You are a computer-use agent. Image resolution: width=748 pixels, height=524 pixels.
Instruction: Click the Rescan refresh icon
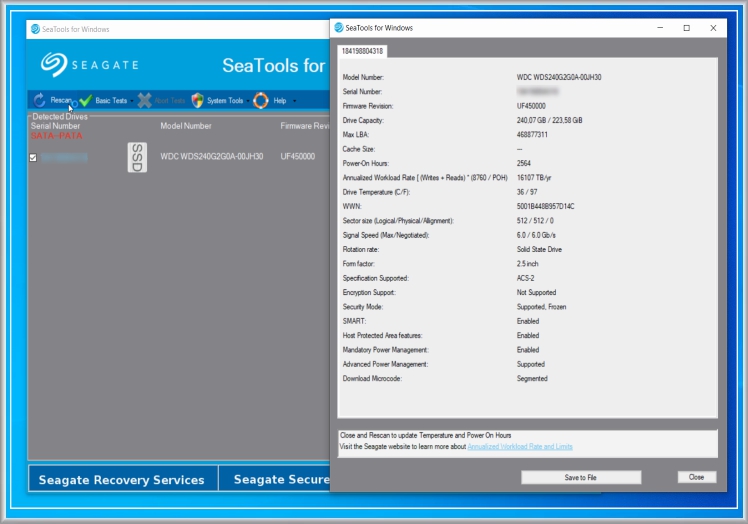click(40, 100)
